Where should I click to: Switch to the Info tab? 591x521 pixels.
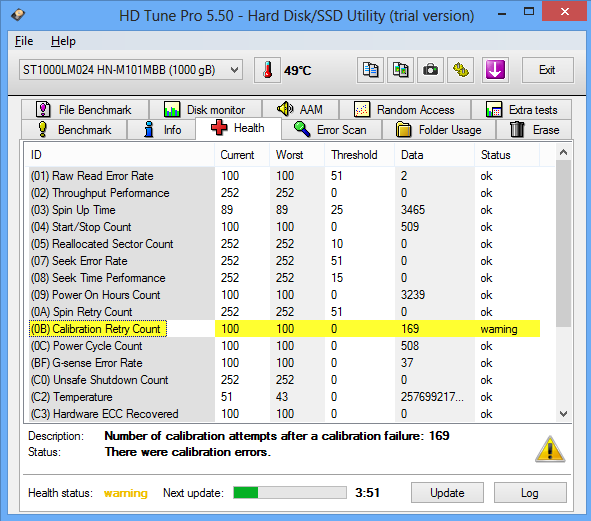point(162,130)
